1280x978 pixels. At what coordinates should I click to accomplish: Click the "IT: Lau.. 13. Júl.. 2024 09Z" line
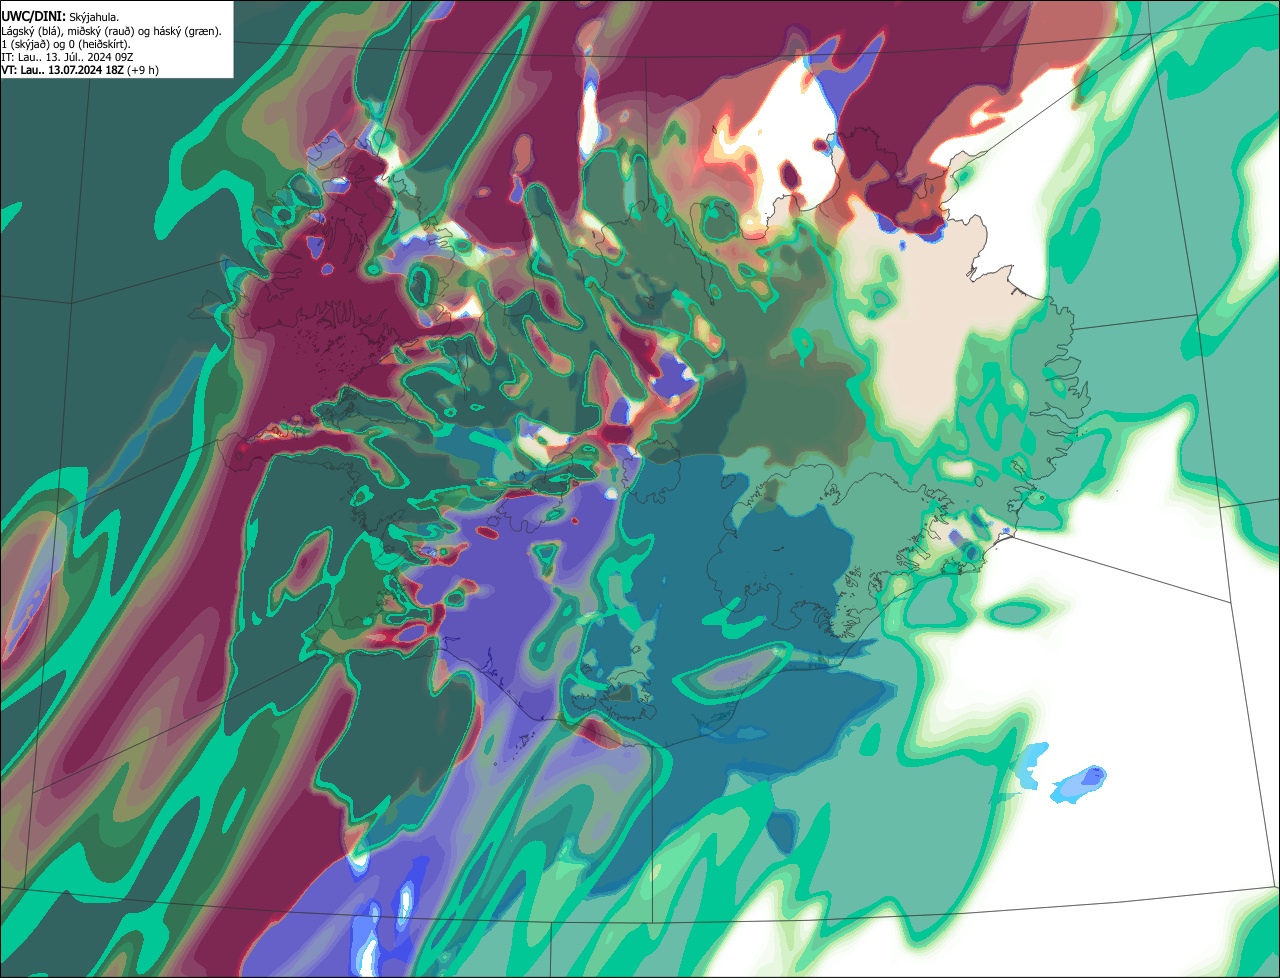[67, 57]
